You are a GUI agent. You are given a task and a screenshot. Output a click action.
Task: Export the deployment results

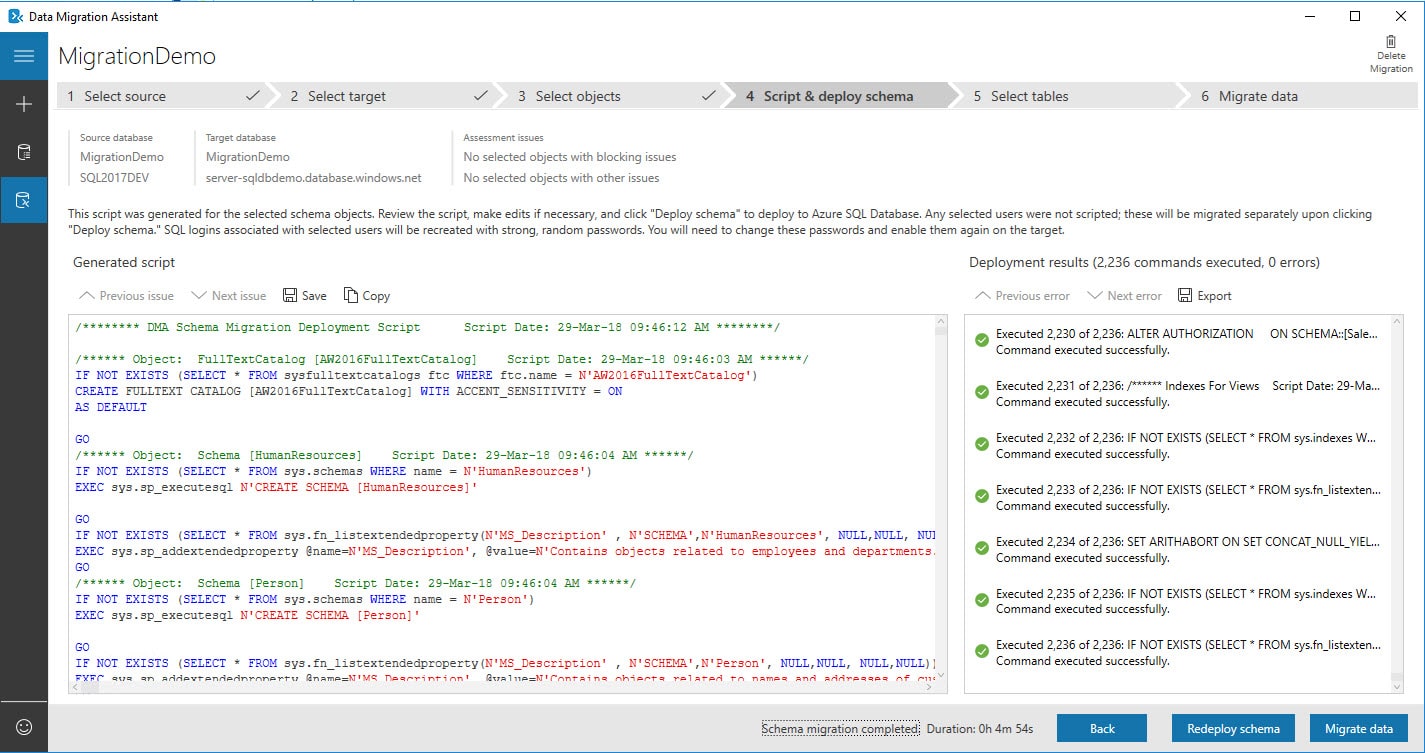pos(1205,296)
